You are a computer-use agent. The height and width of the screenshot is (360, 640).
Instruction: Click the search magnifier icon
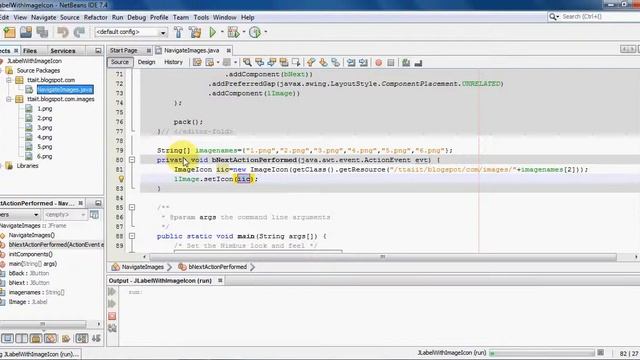pos(553,17)
